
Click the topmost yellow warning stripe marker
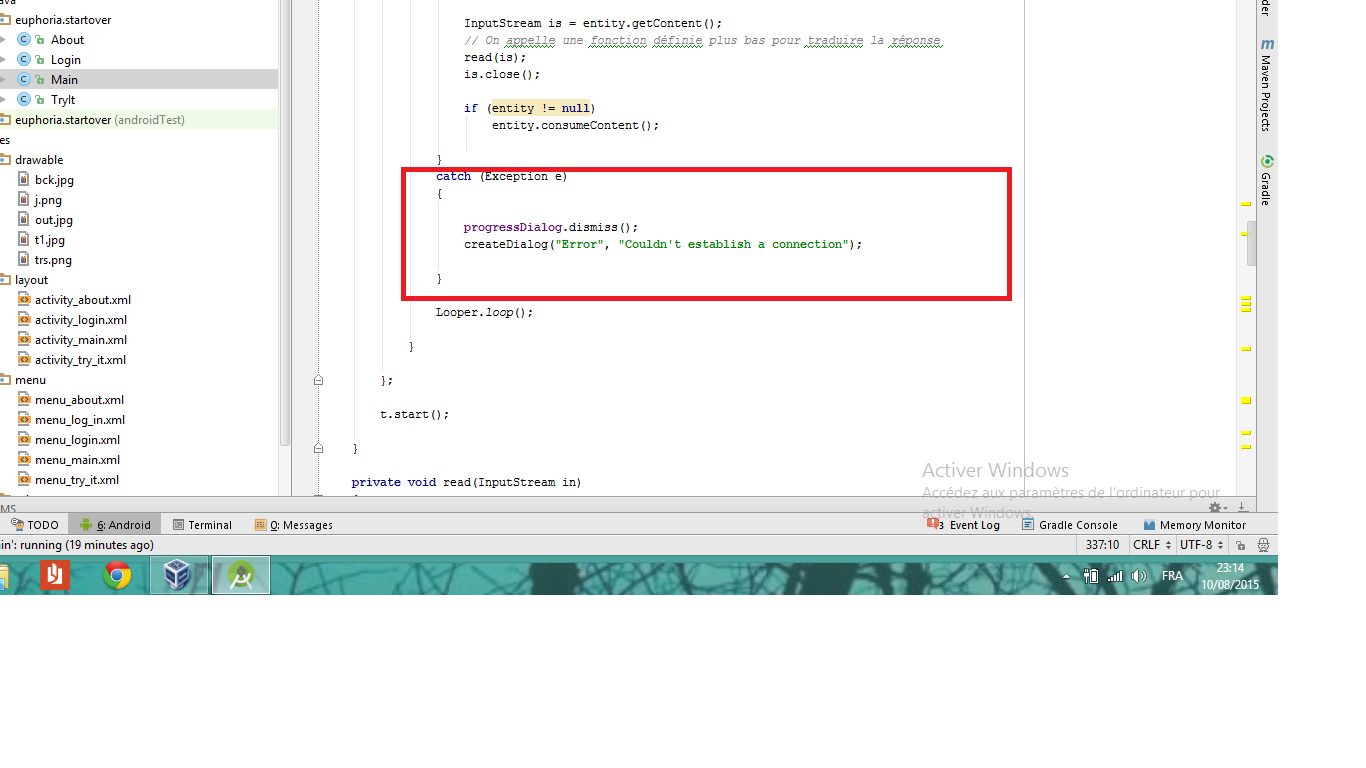click(x=1246, y=203)
